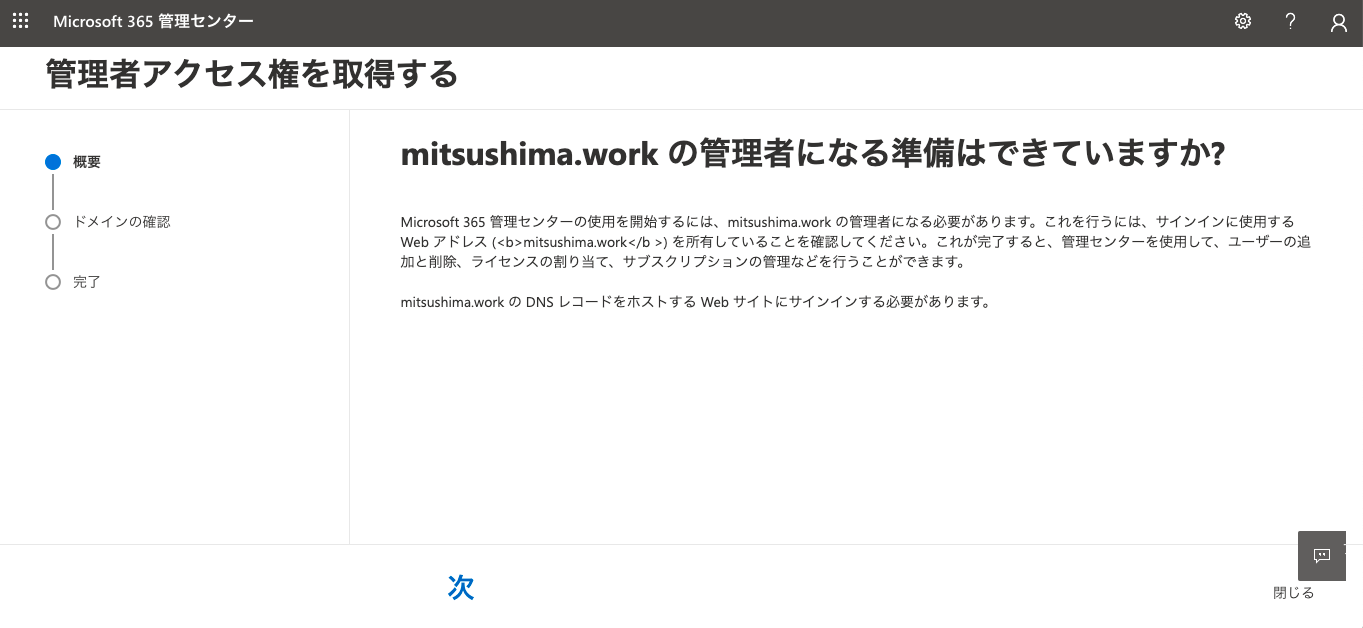This screenshot has width=1363, height=628.
Task: Open the help question mark icon
Action: pos(1291,21)
